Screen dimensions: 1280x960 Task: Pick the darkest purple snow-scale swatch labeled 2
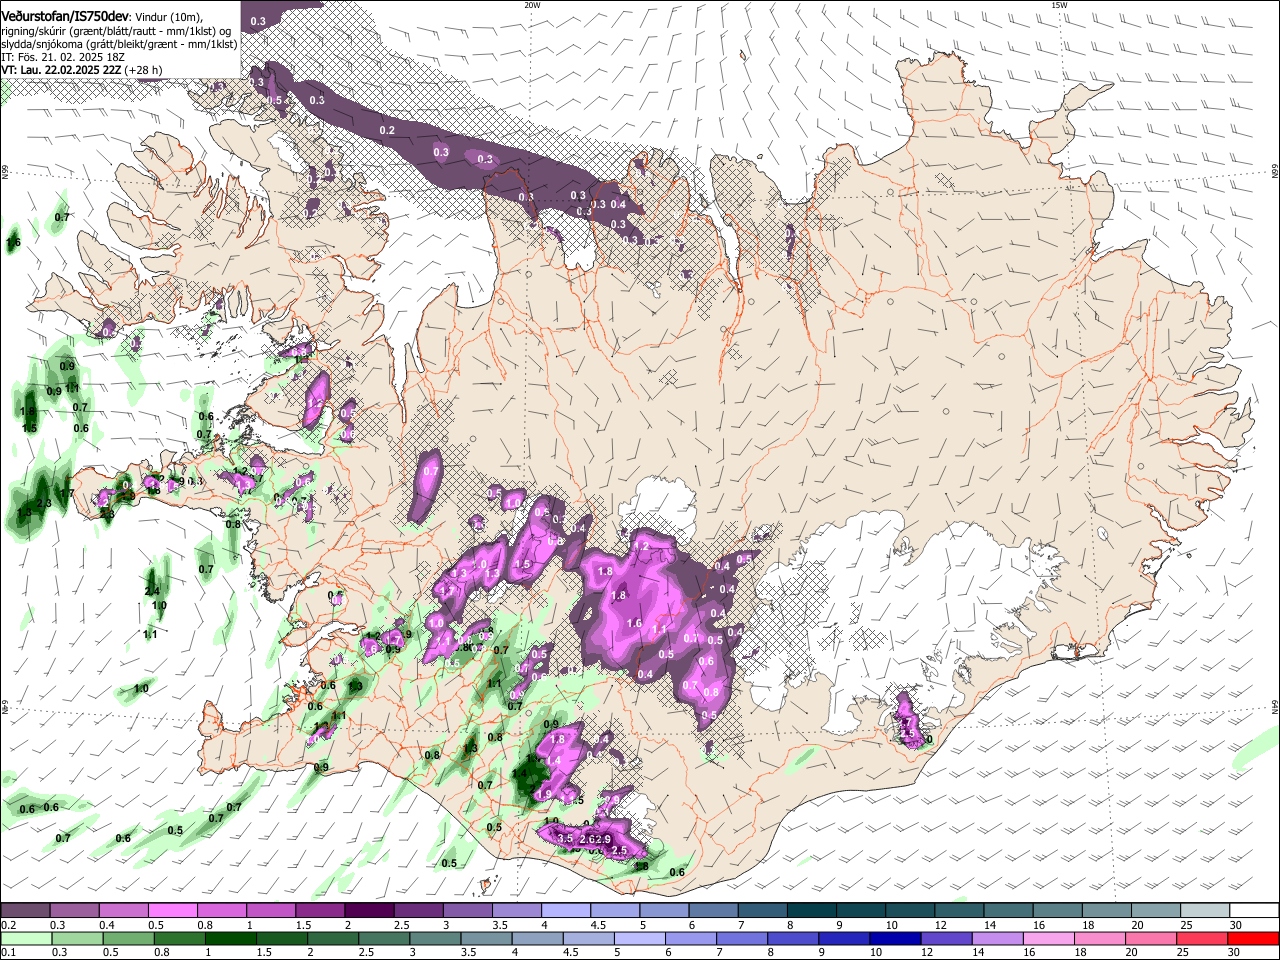tap(368, 910)
